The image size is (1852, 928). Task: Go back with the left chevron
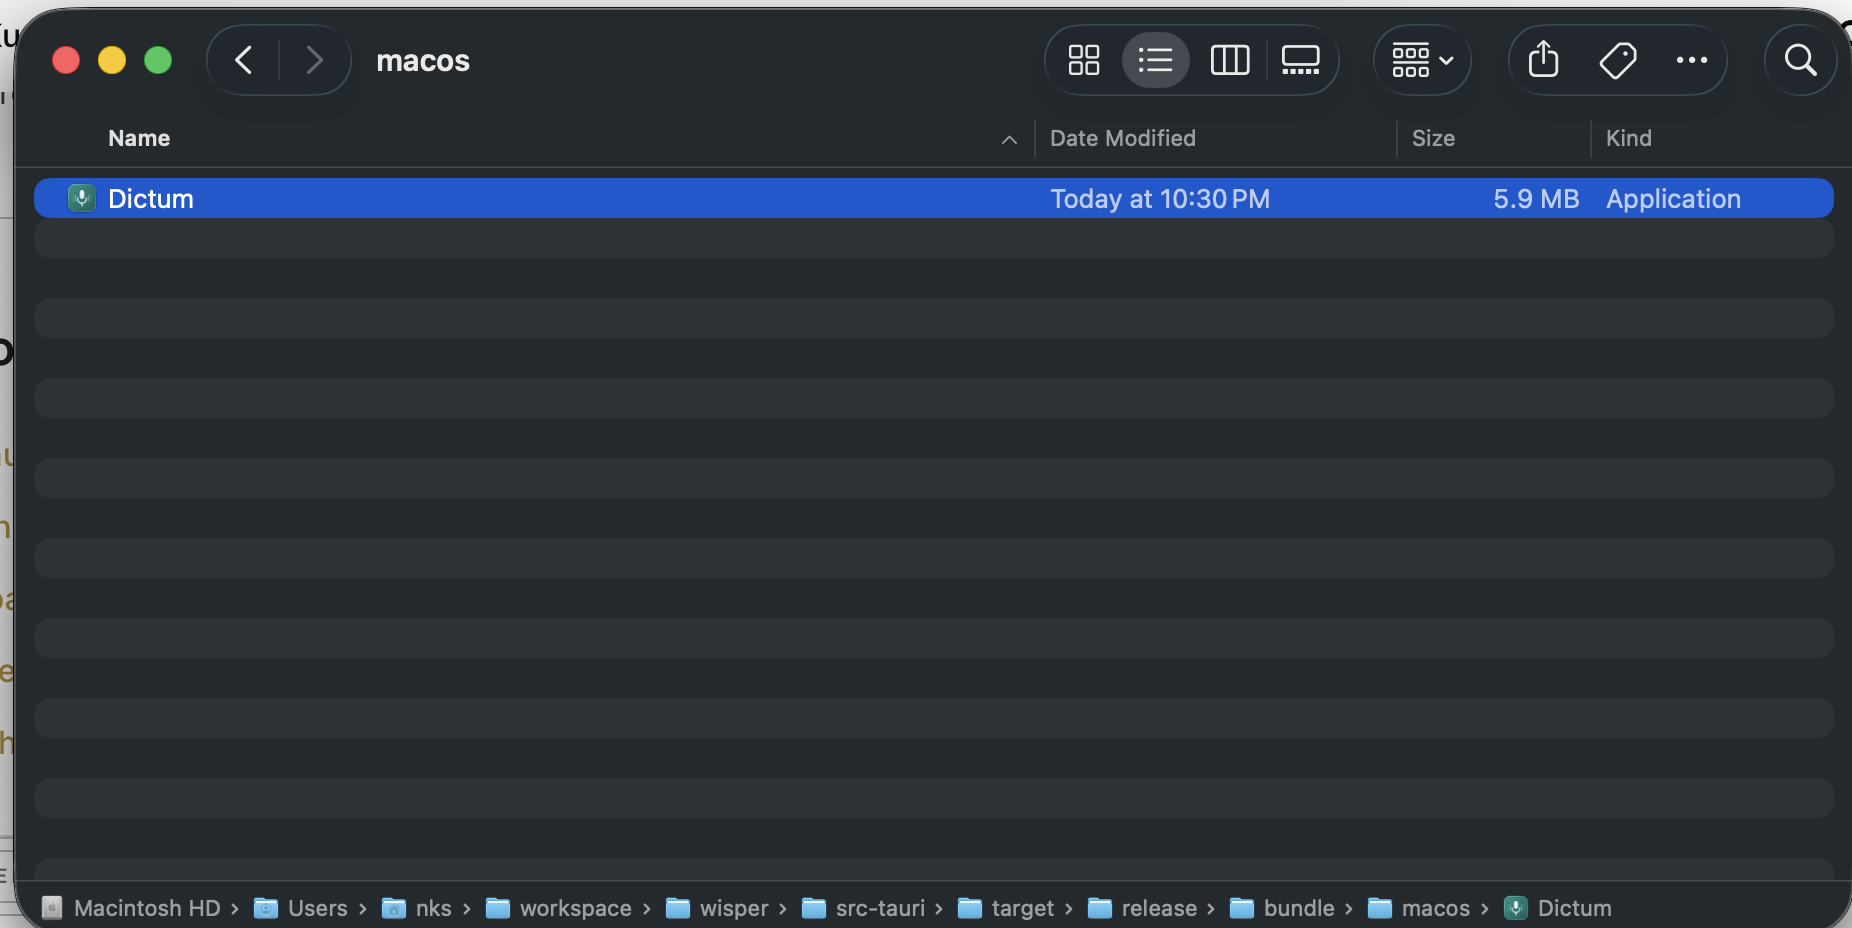[x=243, y=60]
